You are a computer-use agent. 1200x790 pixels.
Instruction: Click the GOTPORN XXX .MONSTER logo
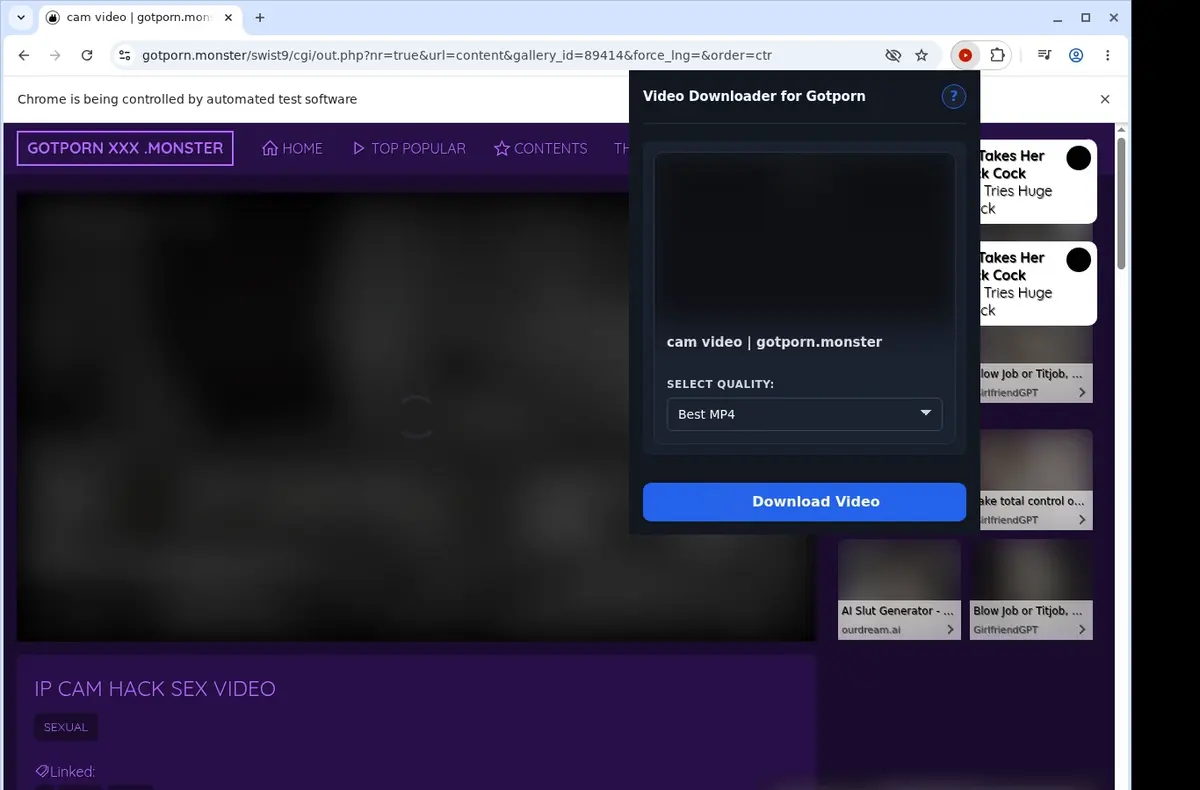tap(125, 148)
